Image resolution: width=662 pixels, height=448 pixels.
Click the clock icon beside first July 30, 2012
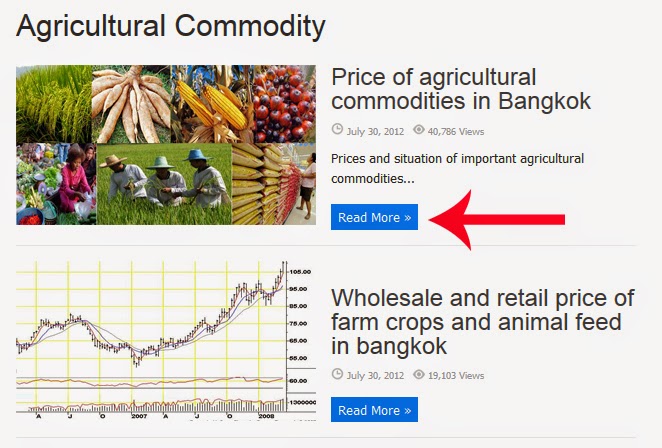tap(337, 129)
